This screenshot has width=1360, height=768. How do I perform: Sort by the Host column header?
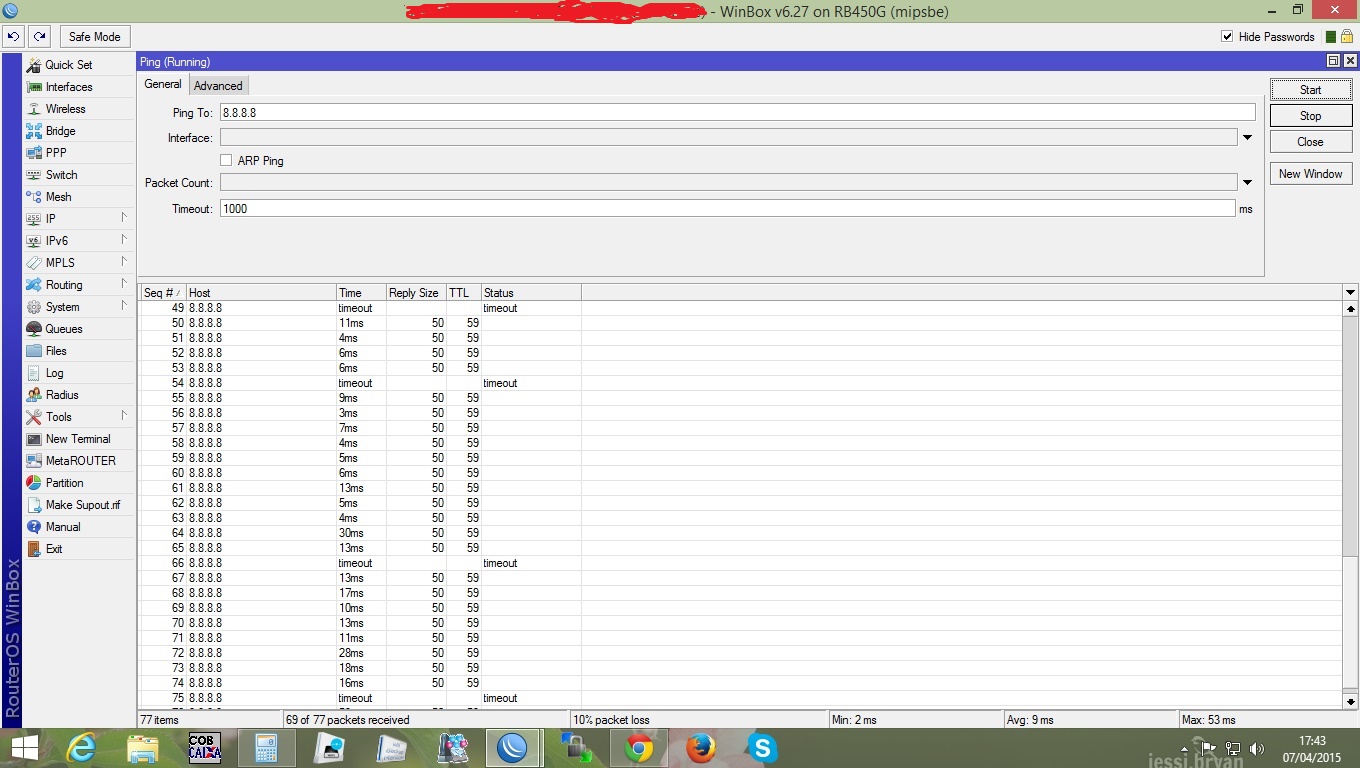tap(261, 293)
